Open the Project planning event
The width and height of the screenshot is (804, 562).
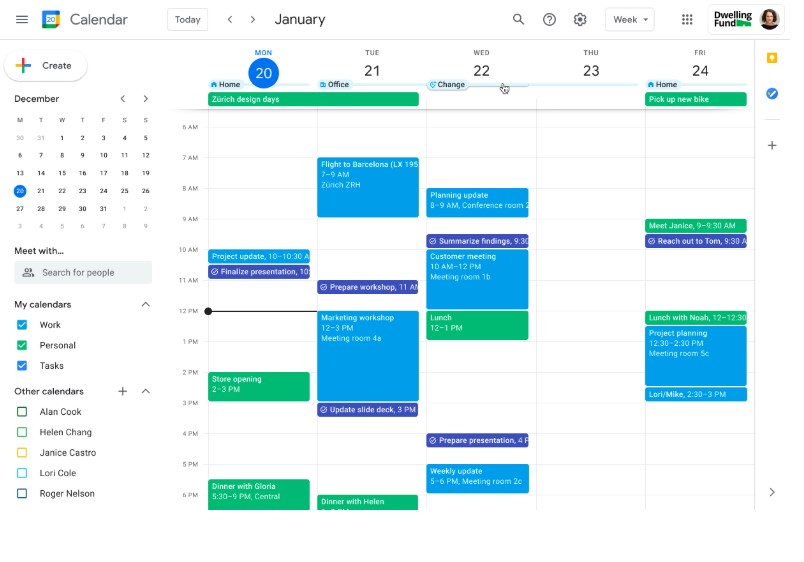(696, 356)
